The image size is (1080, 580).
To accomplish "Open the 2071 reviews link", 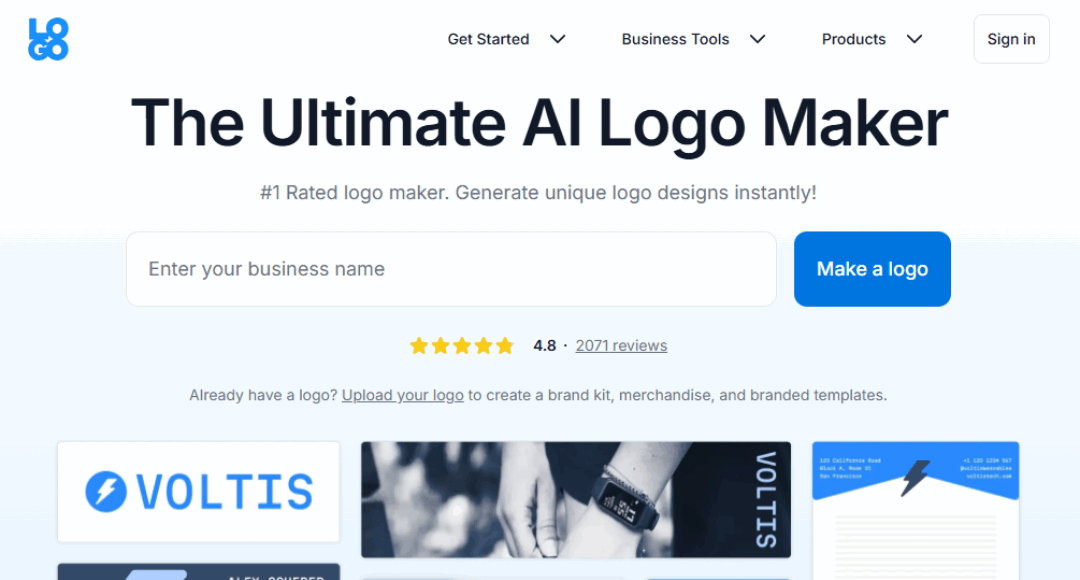I will 621,346.
